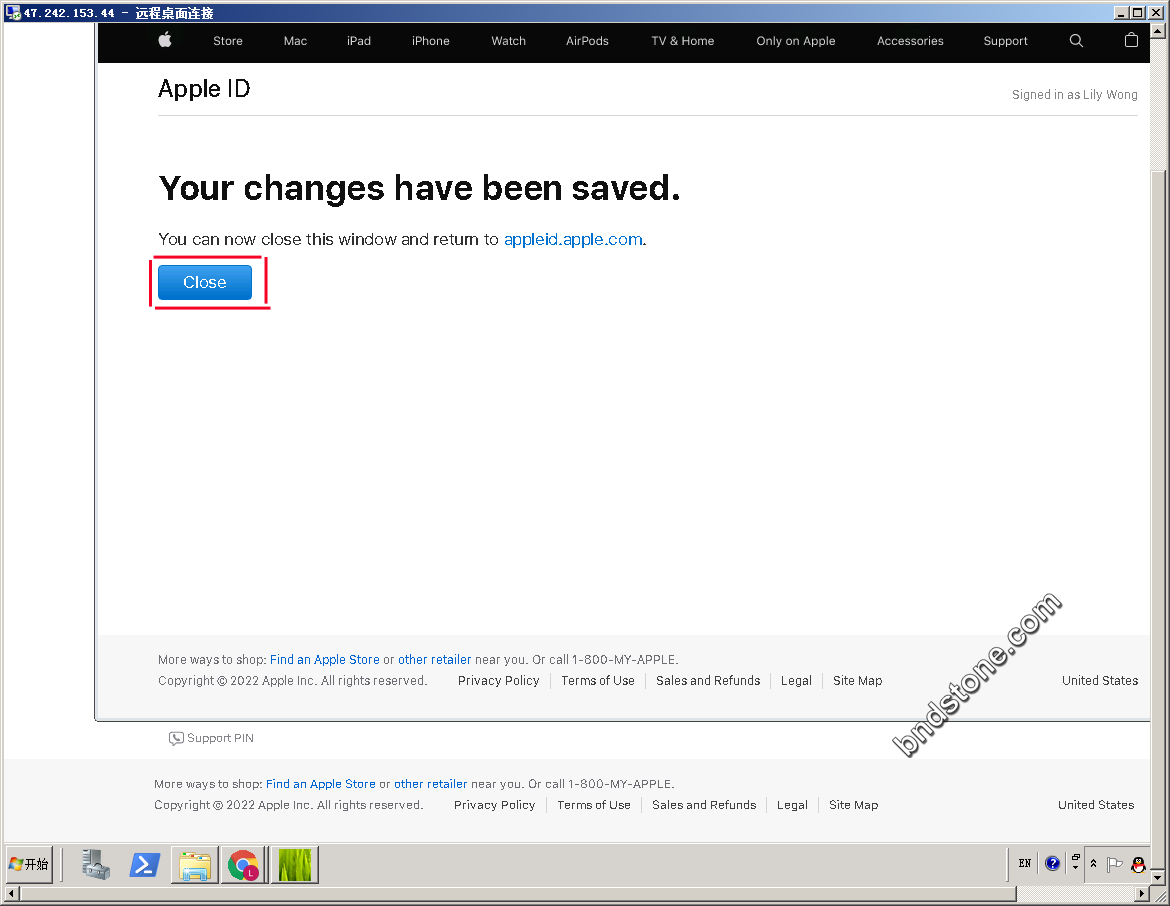1170x906 pixels.
Task: Click the remote desktop title bar icon
Action: pyautogui.click(x=13, y=13)
